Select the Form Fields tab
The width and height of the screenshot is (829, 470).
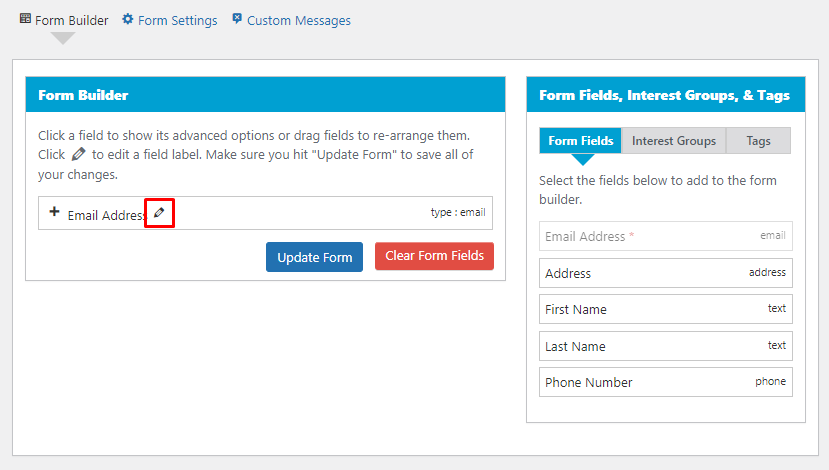pos(581,141)
